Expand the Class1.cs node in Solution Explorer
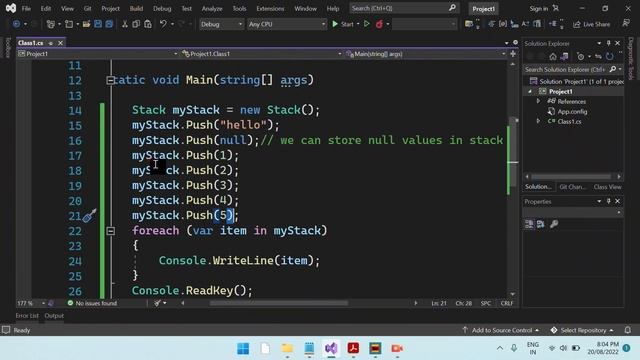Viewport: 640px width, 360px height. tap(538, 121)
